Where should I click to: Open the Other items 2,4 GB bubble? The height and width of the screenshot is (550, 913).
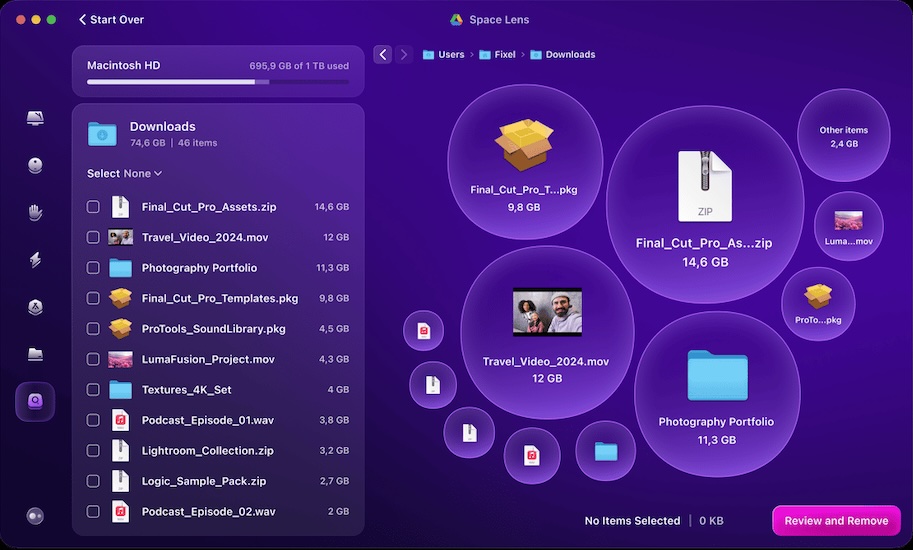(x=844, y=136)
